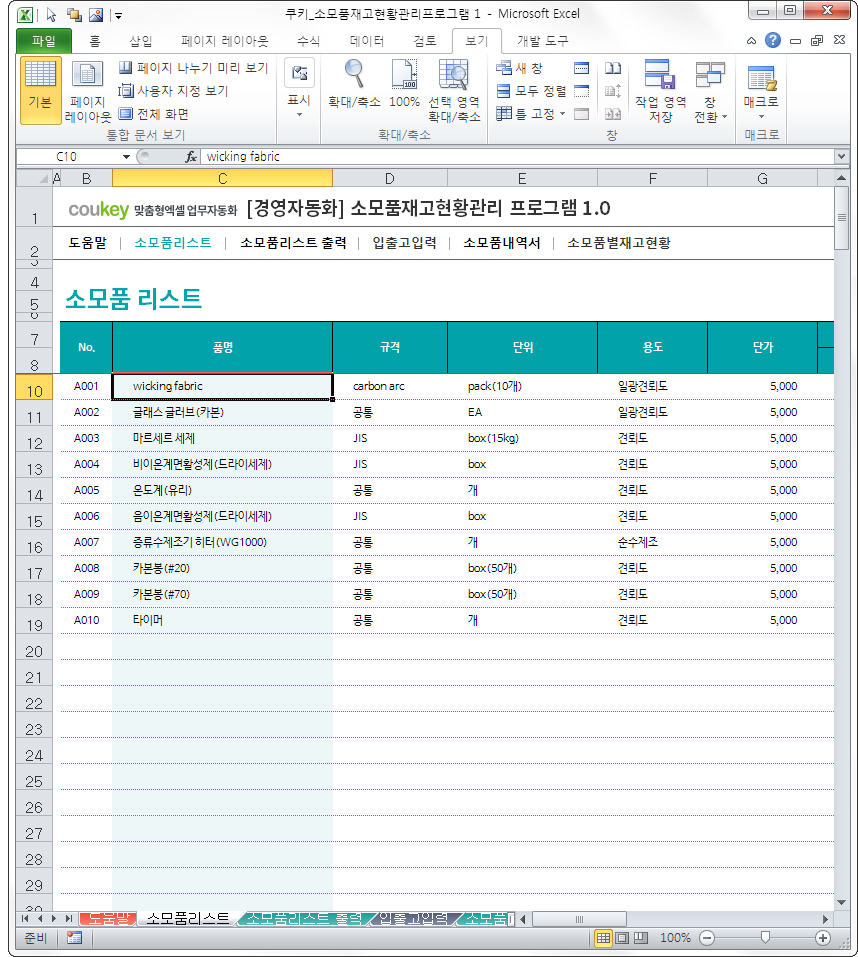Set zoom to 100% from ribbon
858x957 pixels.
404,85
